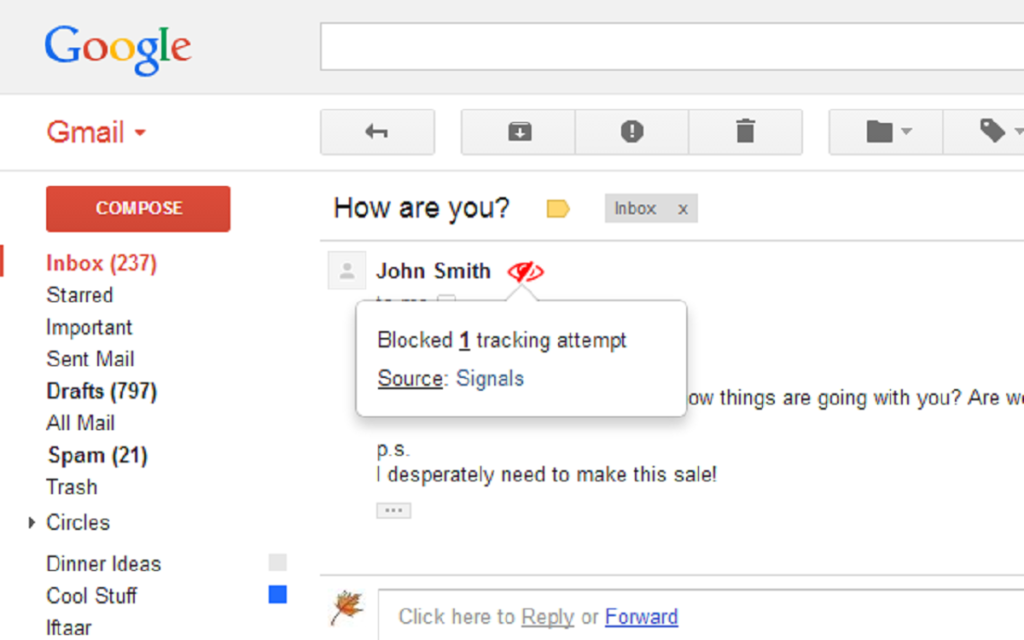The width and height of the screenshot is (1024, 640).
Task: Open the Spam (21) folder
Action: [97, 455]
